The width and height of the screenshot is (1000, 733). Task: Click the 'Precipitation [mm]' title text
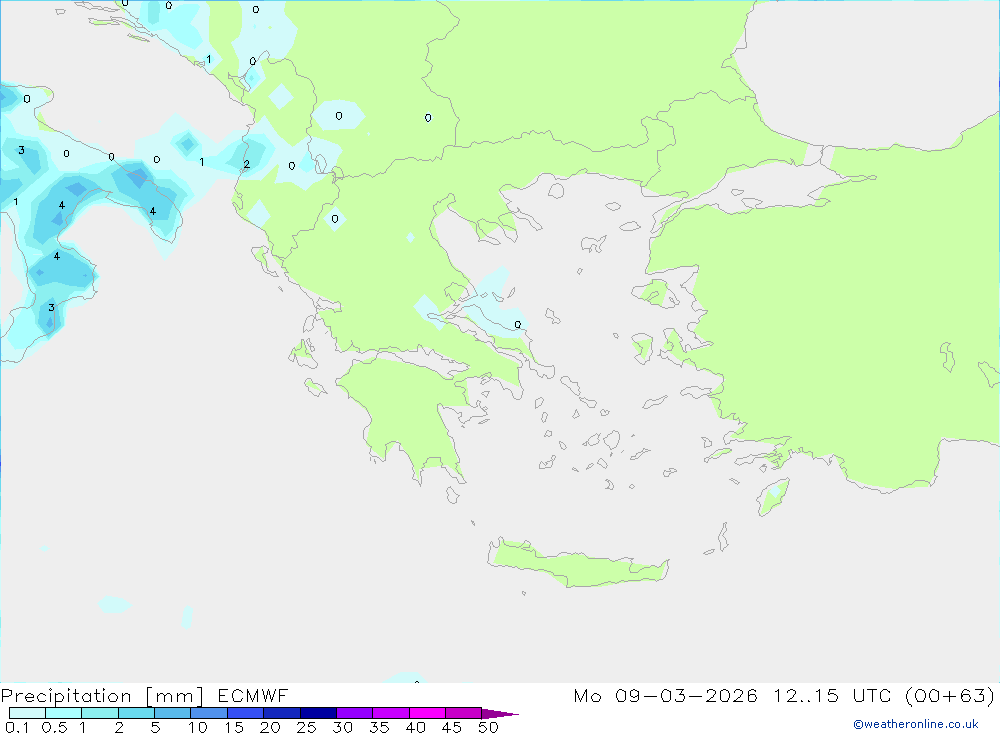click(102, 696)
